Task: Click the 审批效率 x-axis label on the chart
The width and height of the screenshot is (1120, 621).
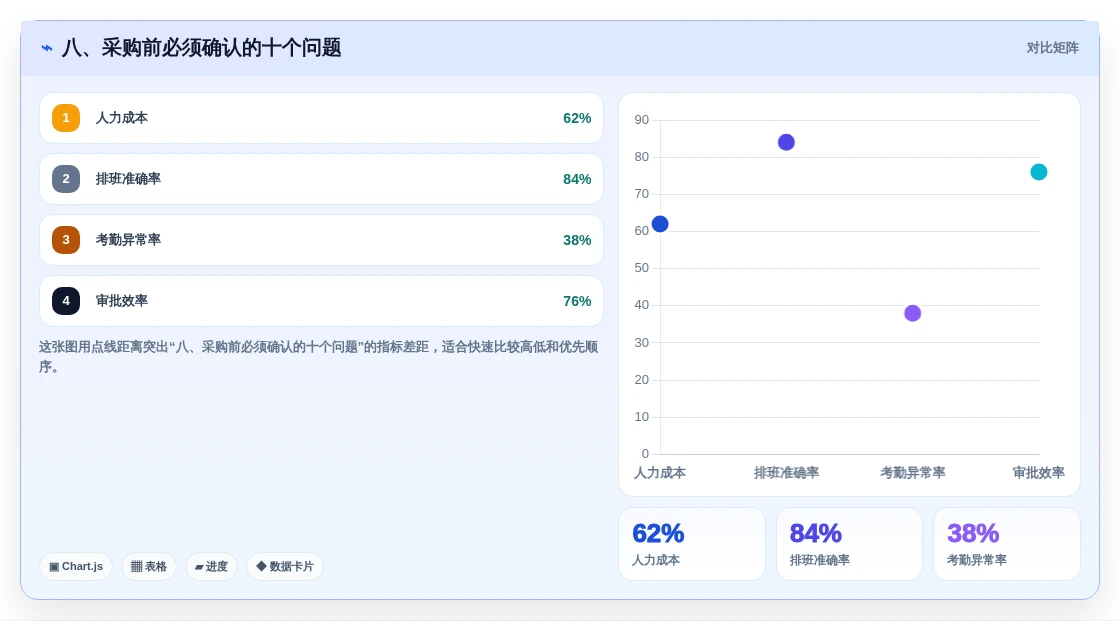Action: coord(1039,472)
